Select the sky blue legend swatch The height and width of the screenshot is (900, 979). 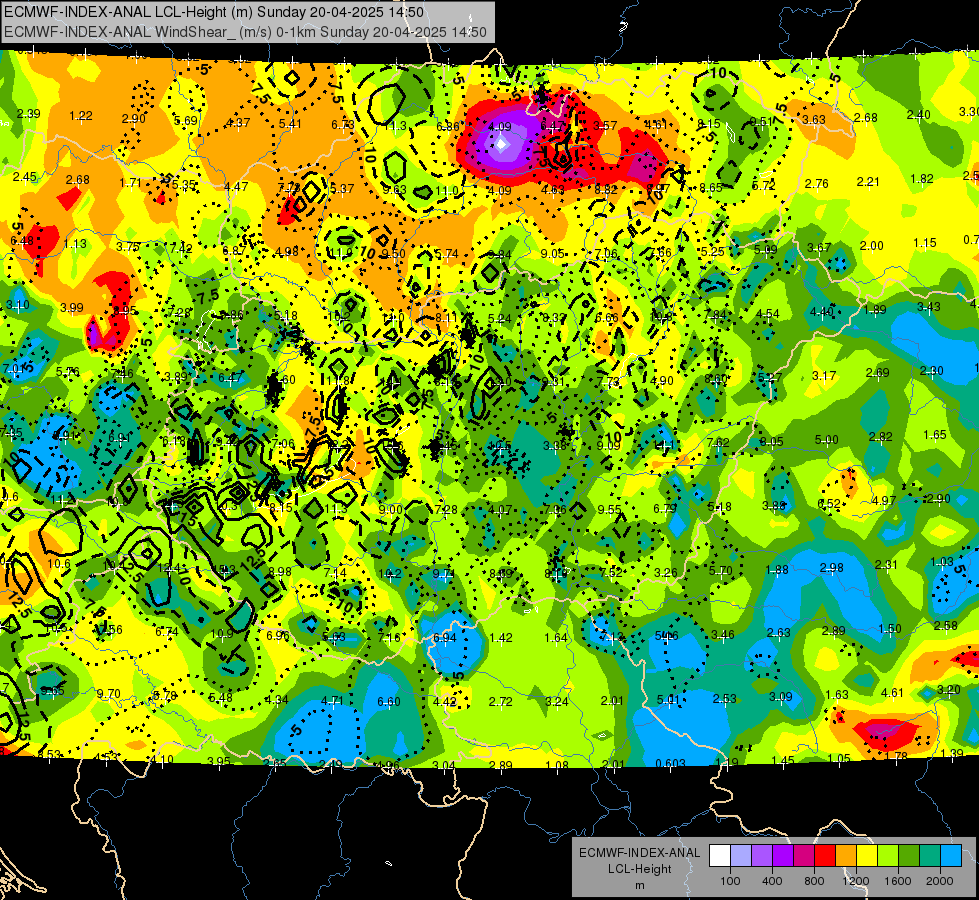[x=951, y=856]
